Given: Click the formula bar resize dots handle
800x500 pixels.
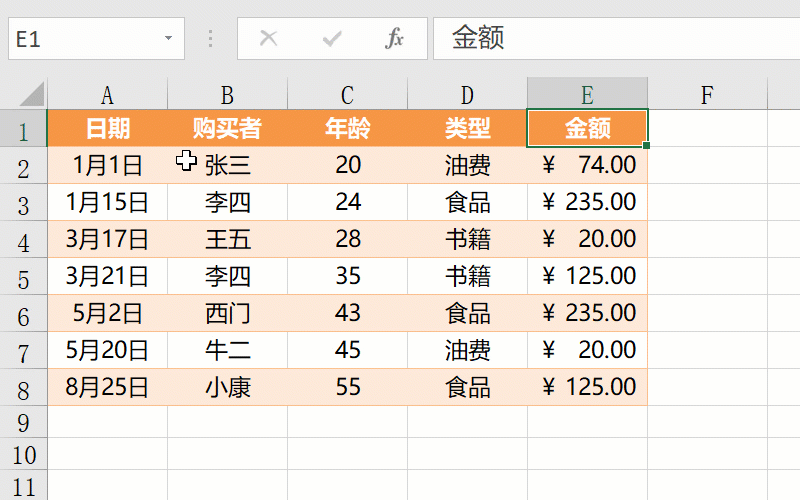Looking at the screenshot, I should [210, 39].
